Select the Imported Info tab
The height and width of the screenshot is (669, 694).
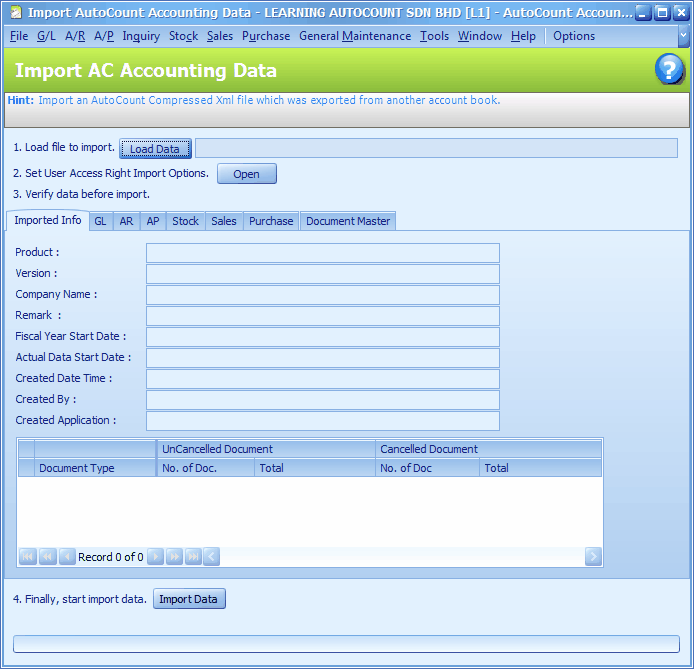48,220
